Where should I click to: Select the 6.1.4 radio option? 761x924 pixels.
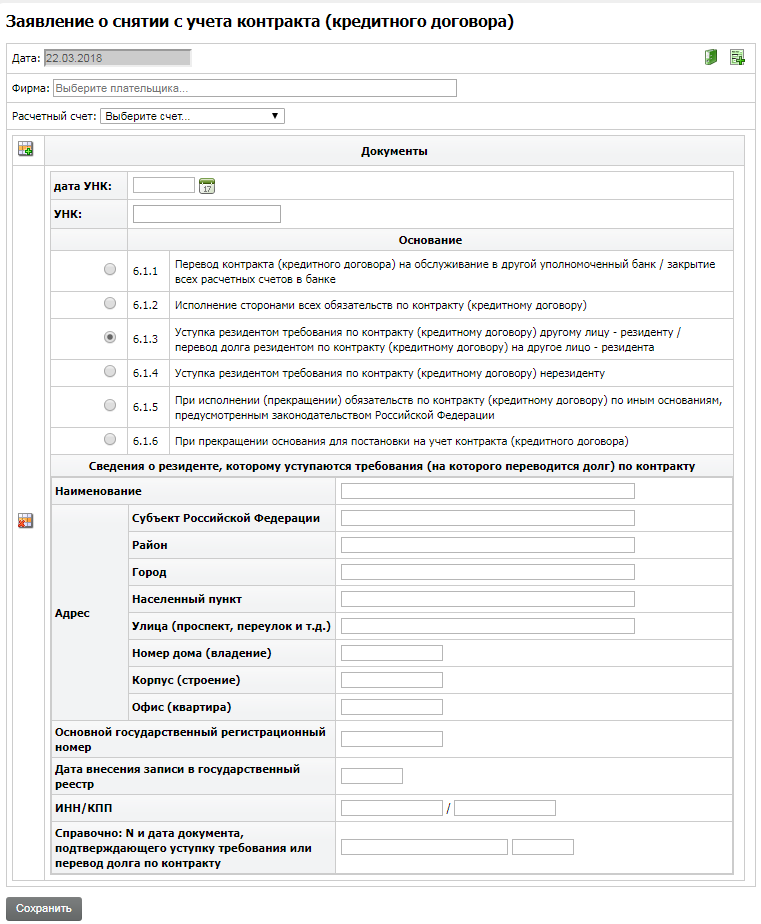pos(110,371)
